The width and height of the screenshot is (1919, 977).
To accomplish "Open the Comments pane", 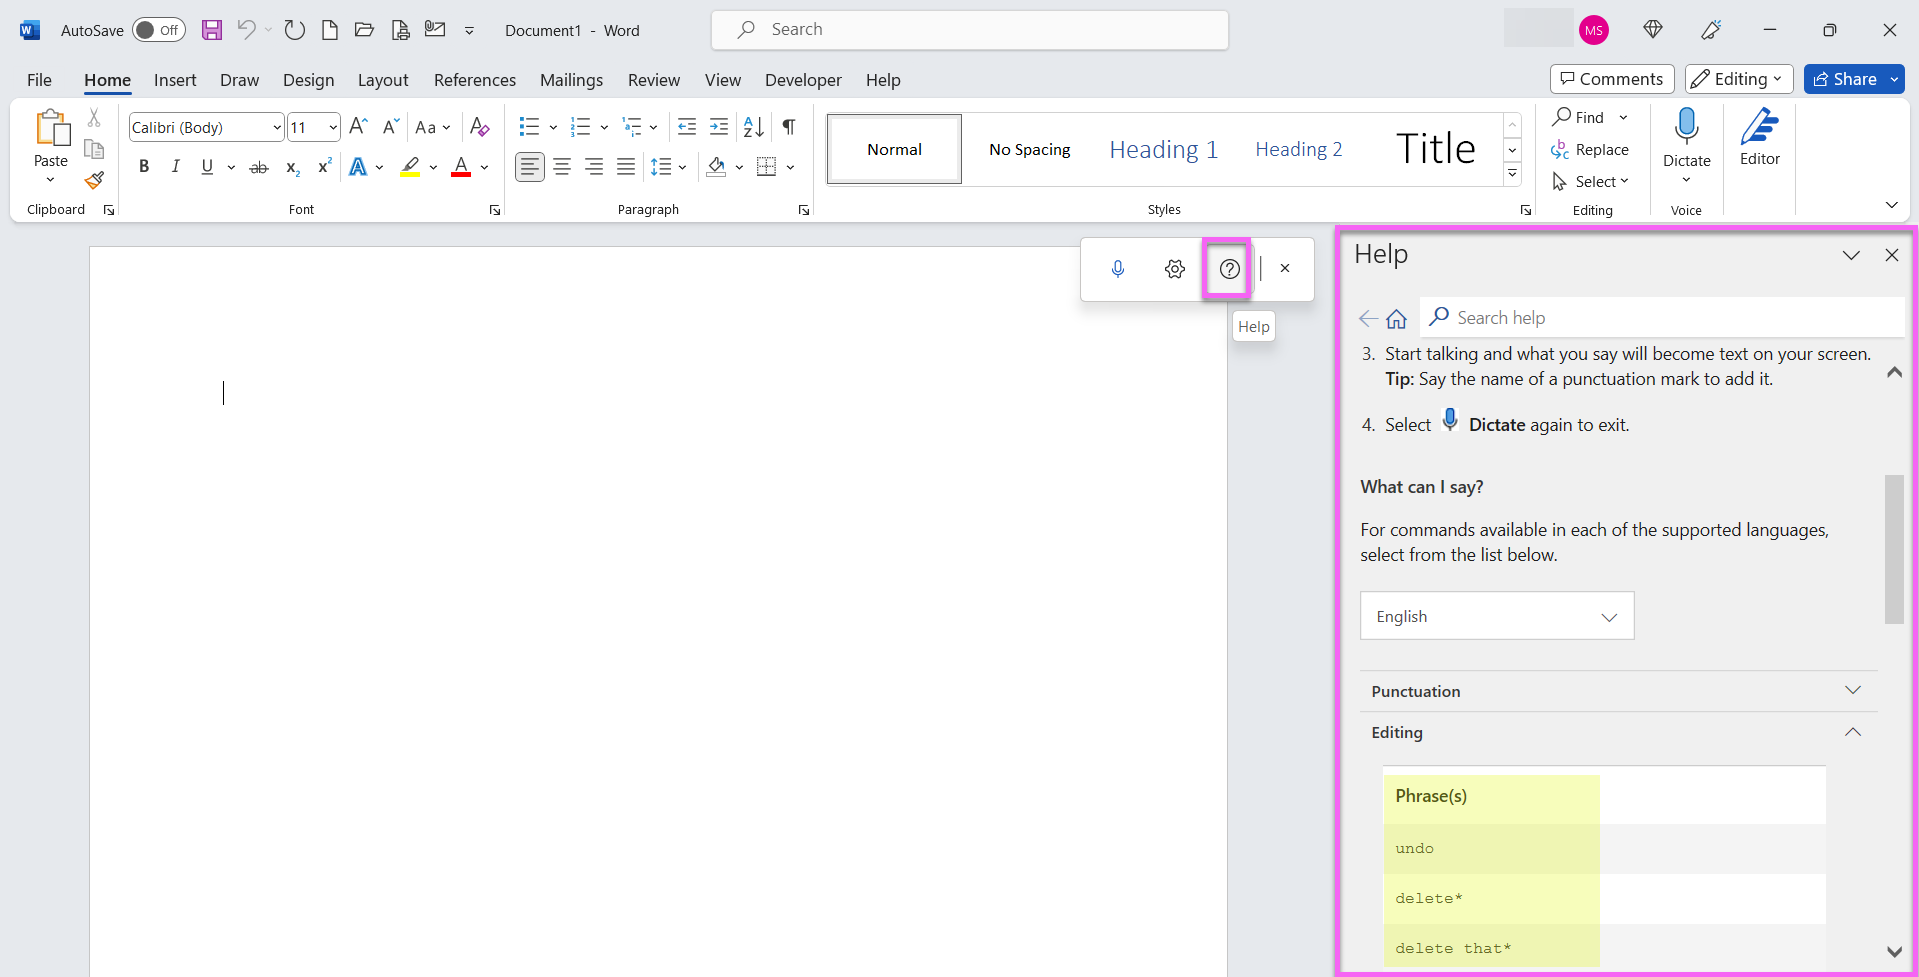I will [1611, 78].
